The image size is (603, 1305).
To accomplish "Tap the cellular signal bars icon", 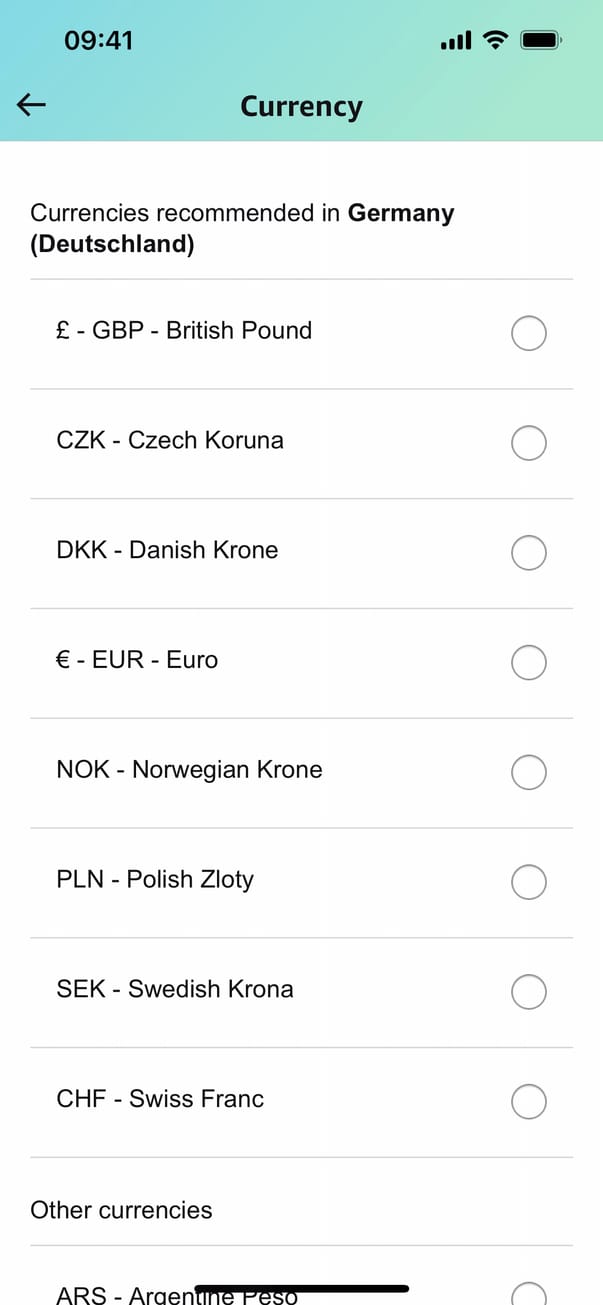I will coord(455,41).
